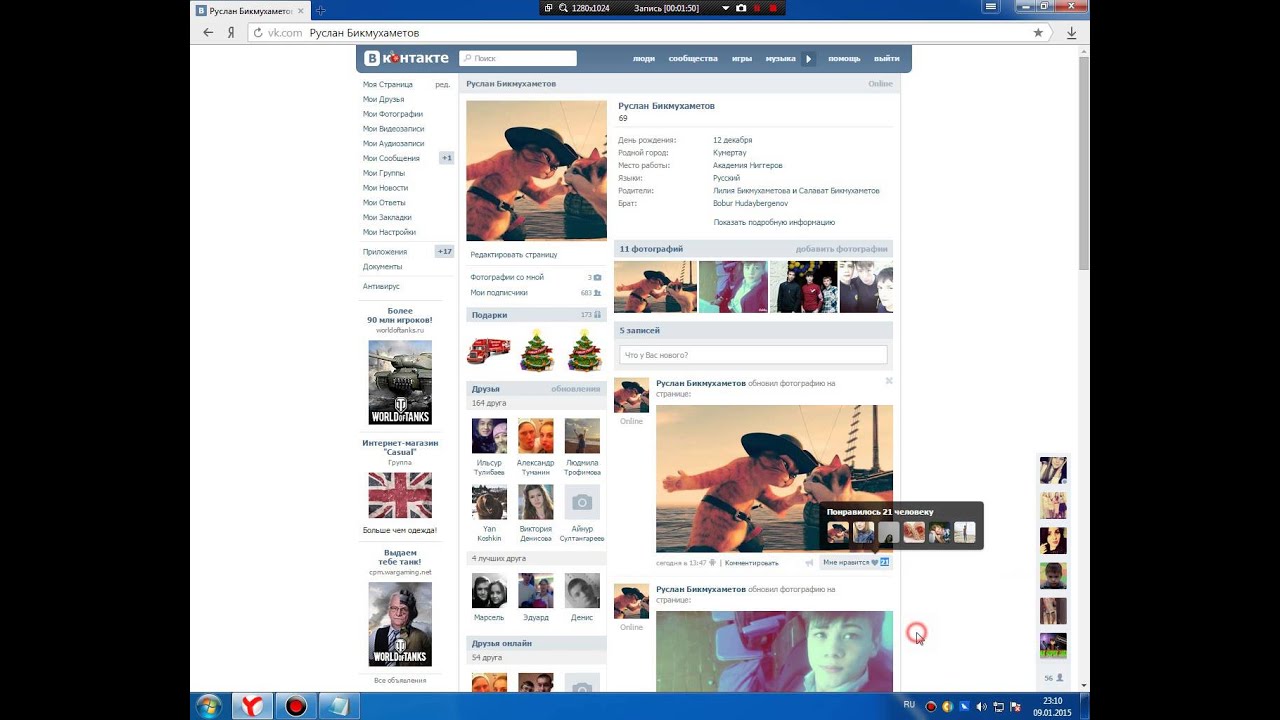The height and width of the screenshot is (720, 1280).
Task: Click the volume speaker icon in tray
Action: click(980, 707)
